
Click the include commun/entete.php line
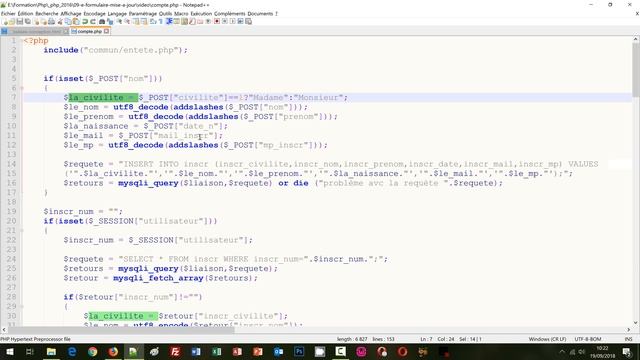pyautogui.click(x=116, y=50)
